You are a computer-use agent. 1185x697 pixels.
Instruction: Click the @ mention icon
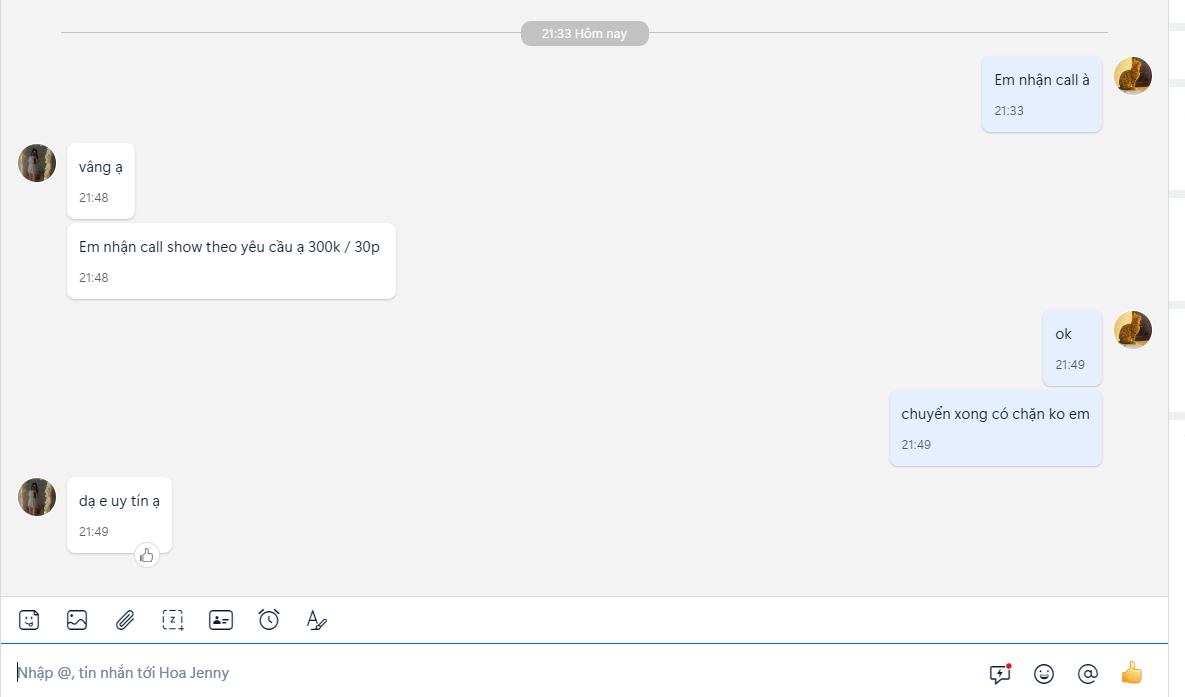1088,673
